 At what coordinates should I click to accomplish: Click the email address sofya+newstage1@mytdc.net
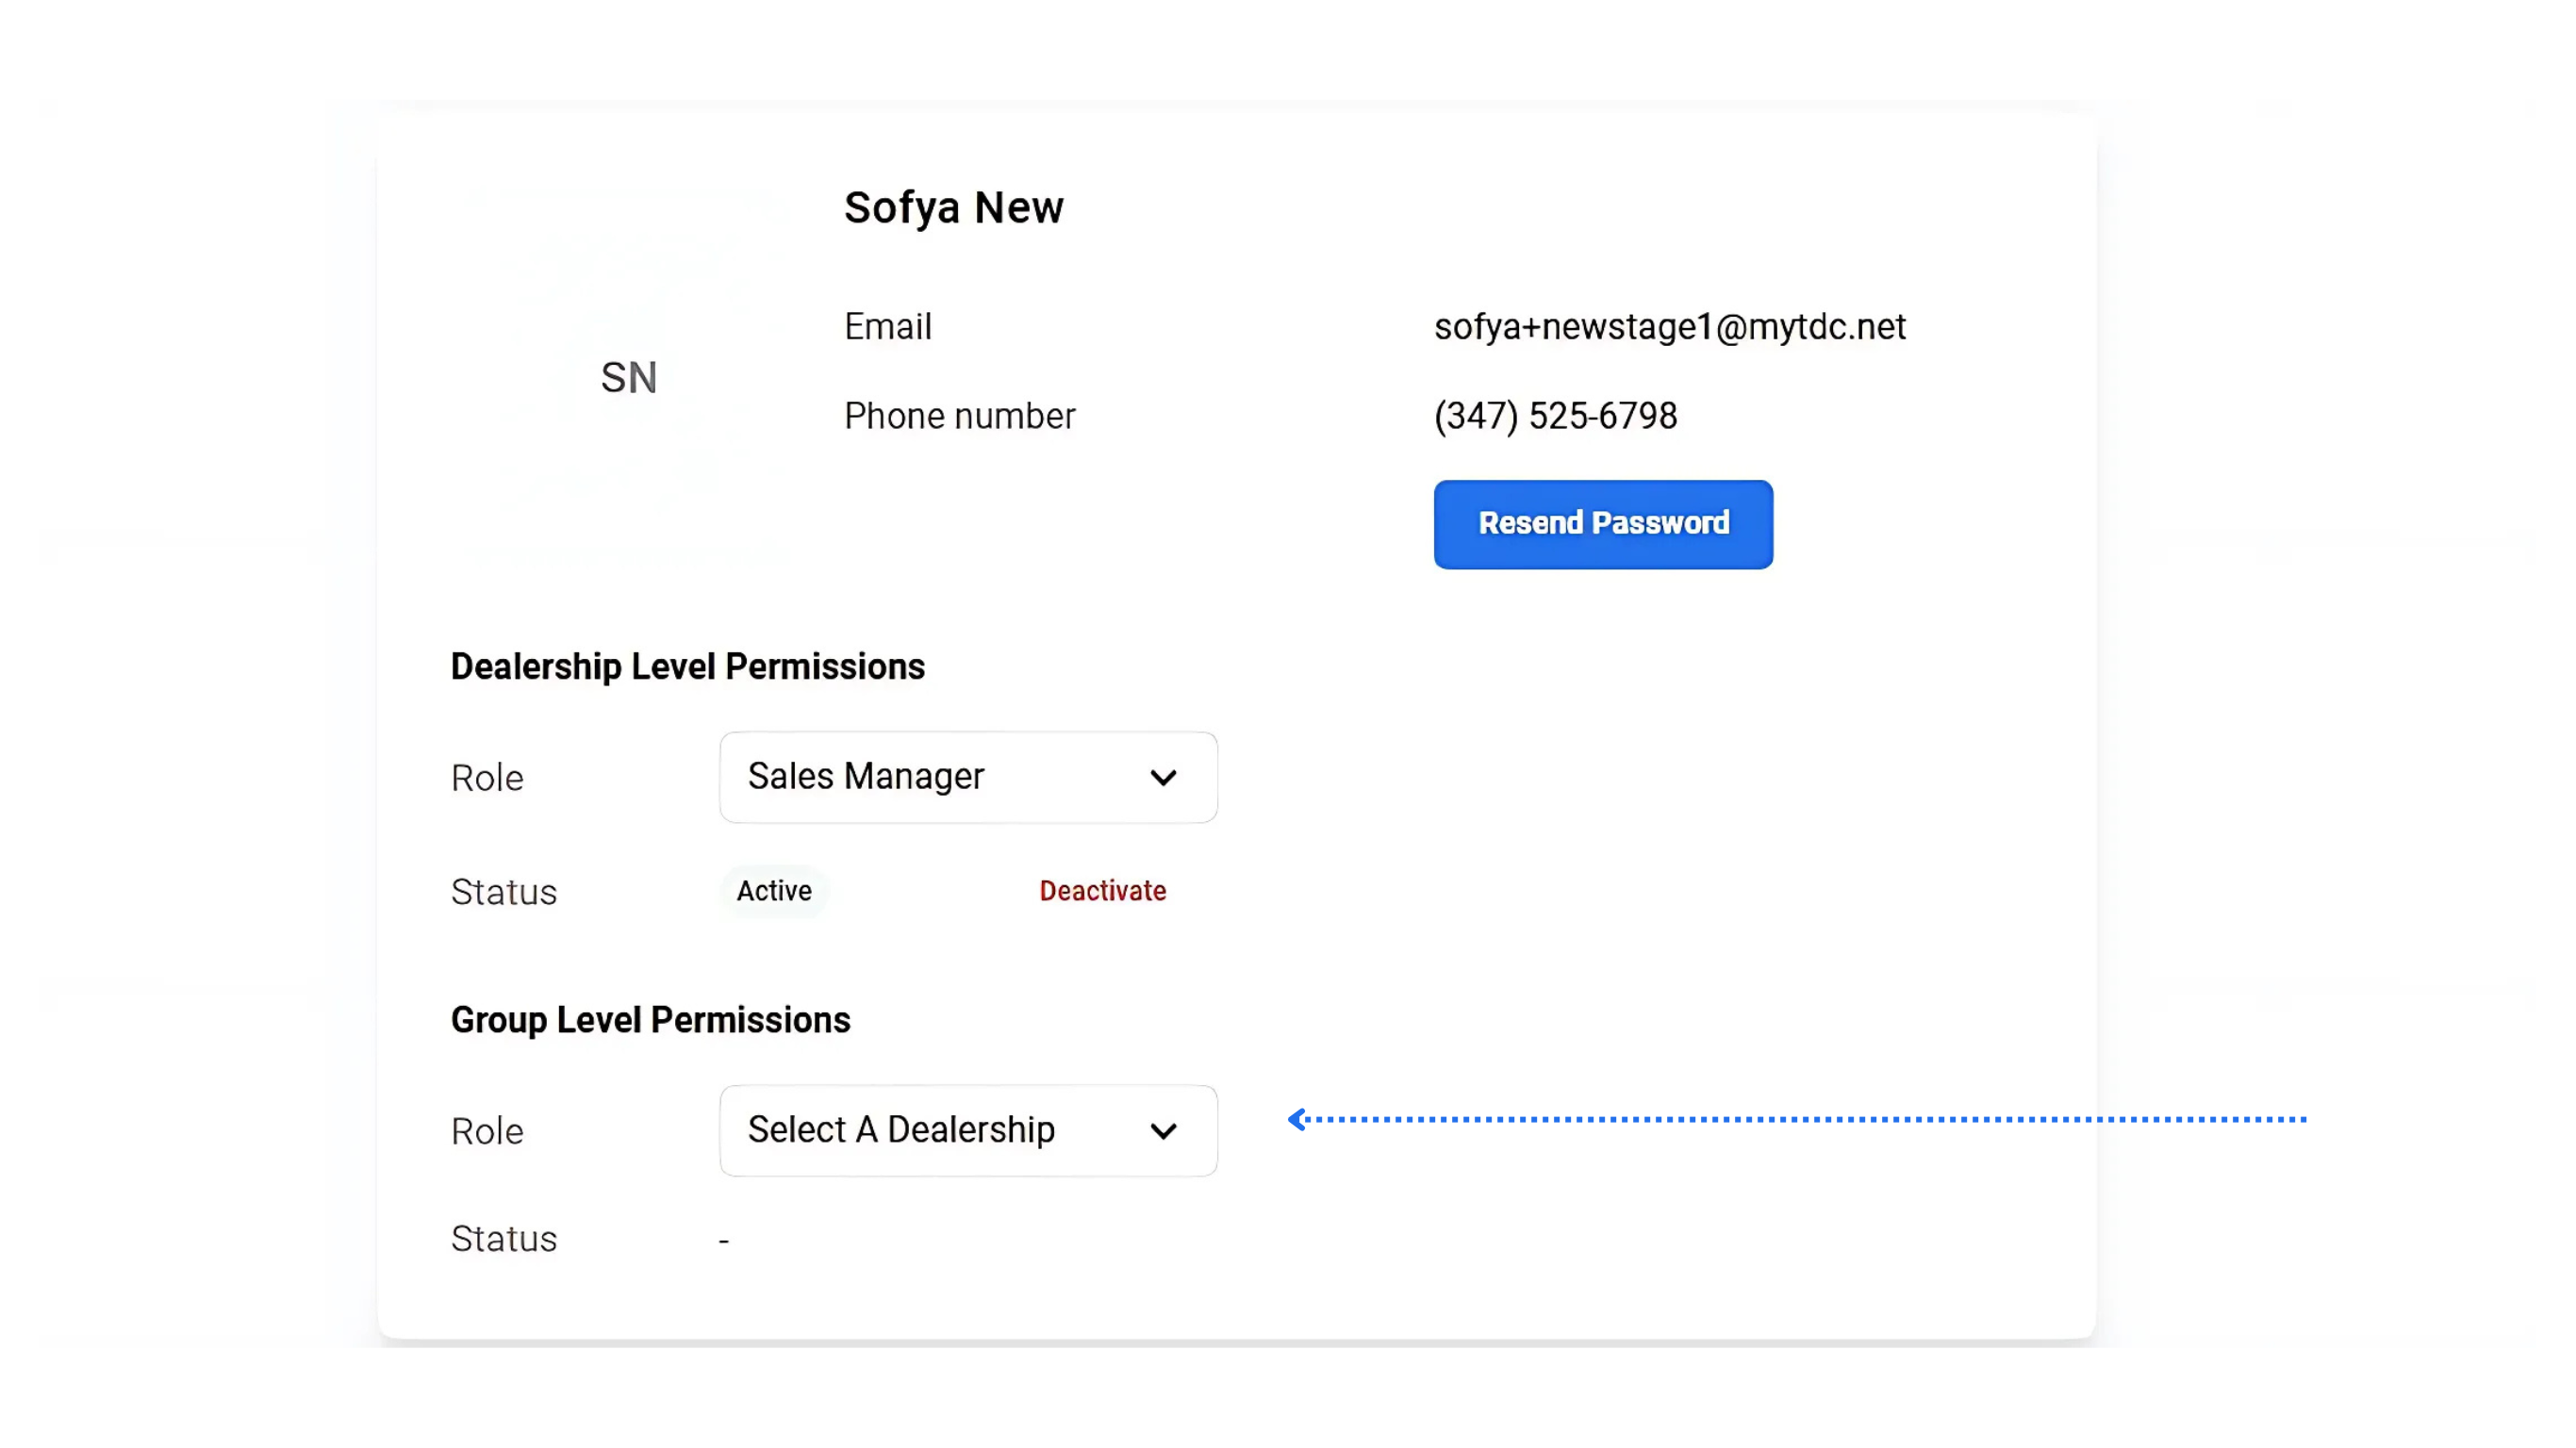coord(1669,327)
